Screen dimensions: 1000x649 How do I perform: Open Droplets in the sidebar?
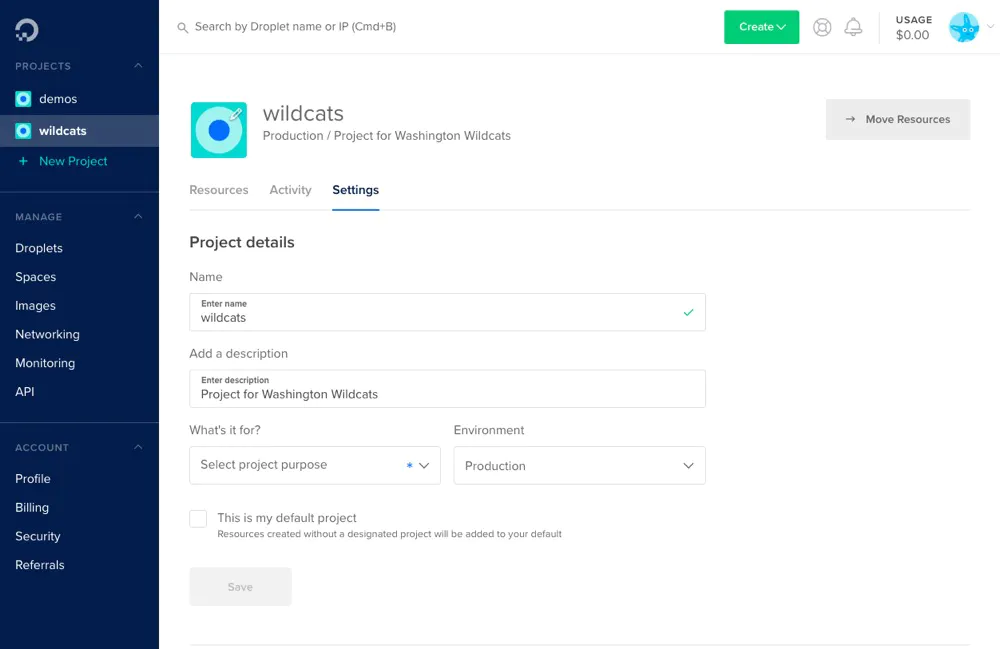coord(39,248)
